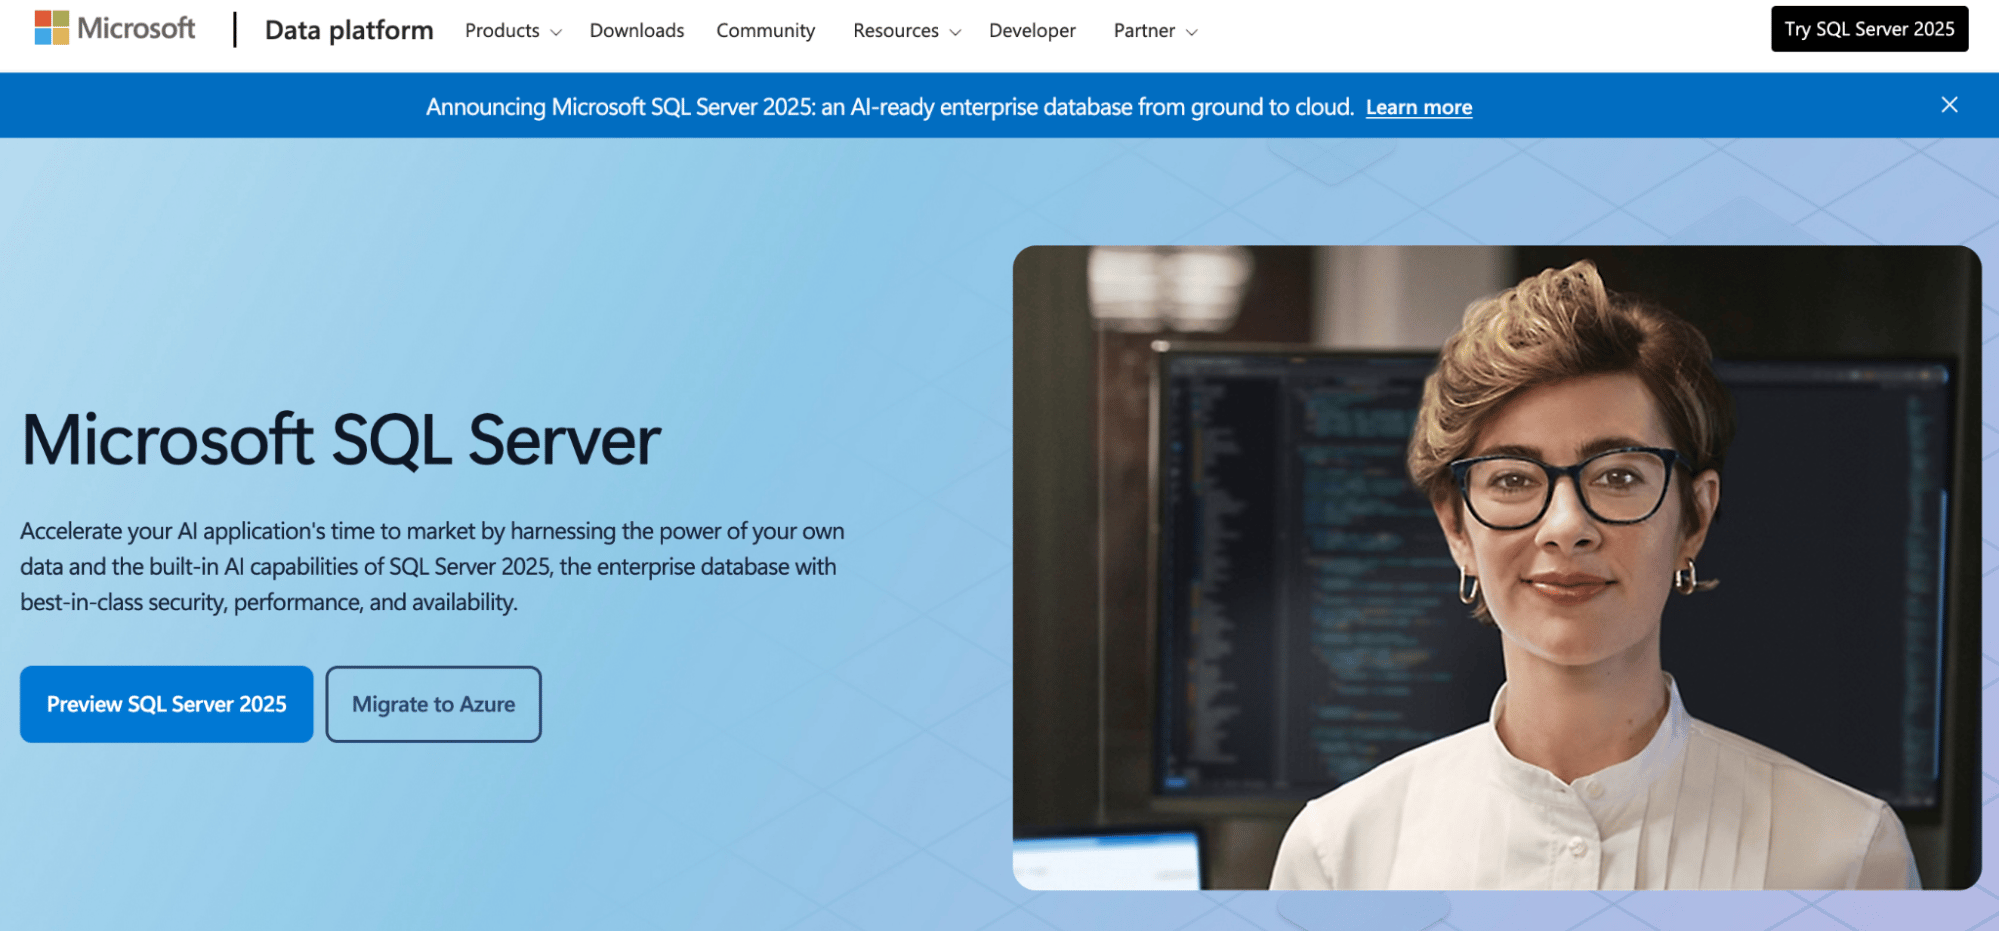The height and width of the screenshot is (932, 1999).
Task: Open the Resources dropdown menu
Action: (x=907, y=31)
